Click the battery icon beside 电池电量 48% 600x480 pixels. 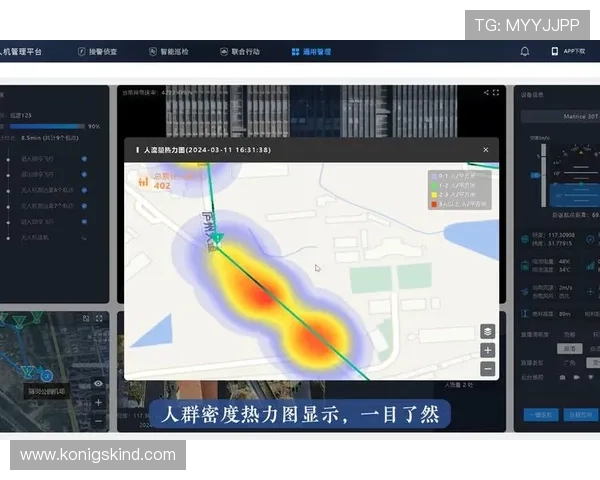click(x=525, y=265)
